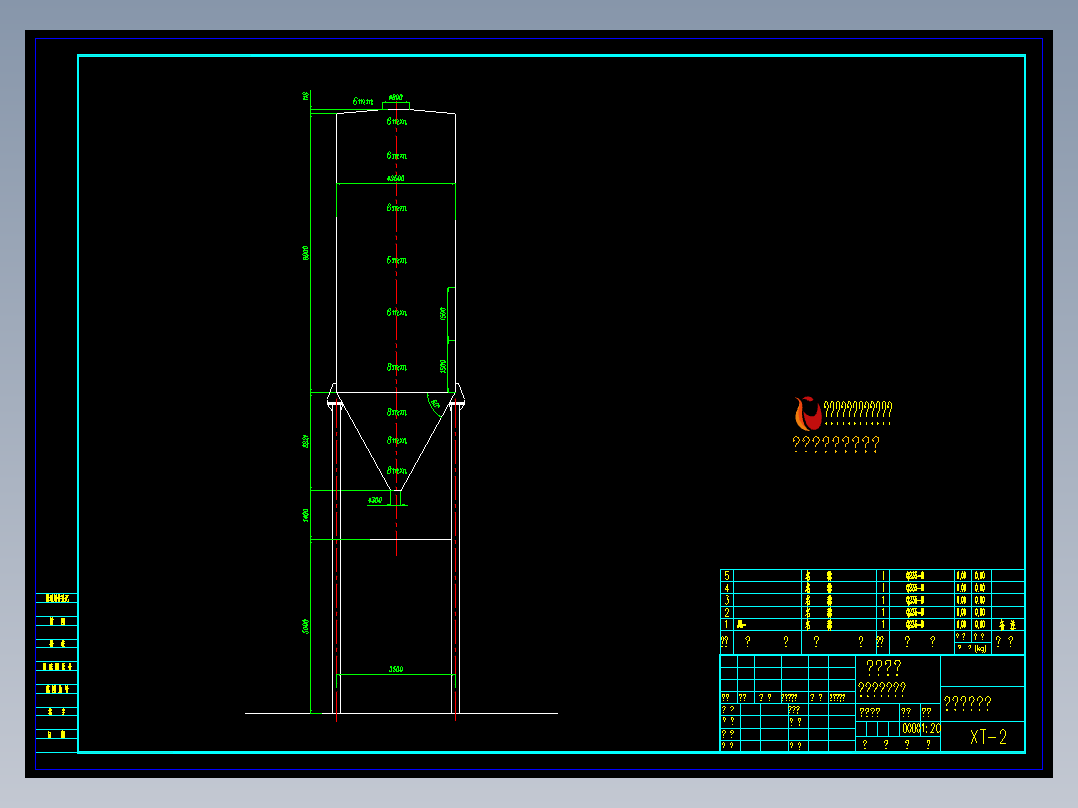Click row number 3 in parts list
Viewport: 1078px width, 808px height.
727,600
